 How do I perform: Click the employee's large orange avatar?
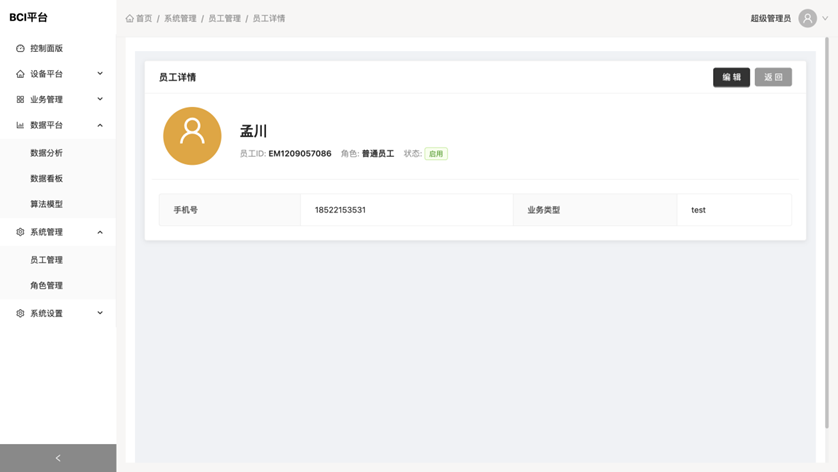tap(192, 136)
